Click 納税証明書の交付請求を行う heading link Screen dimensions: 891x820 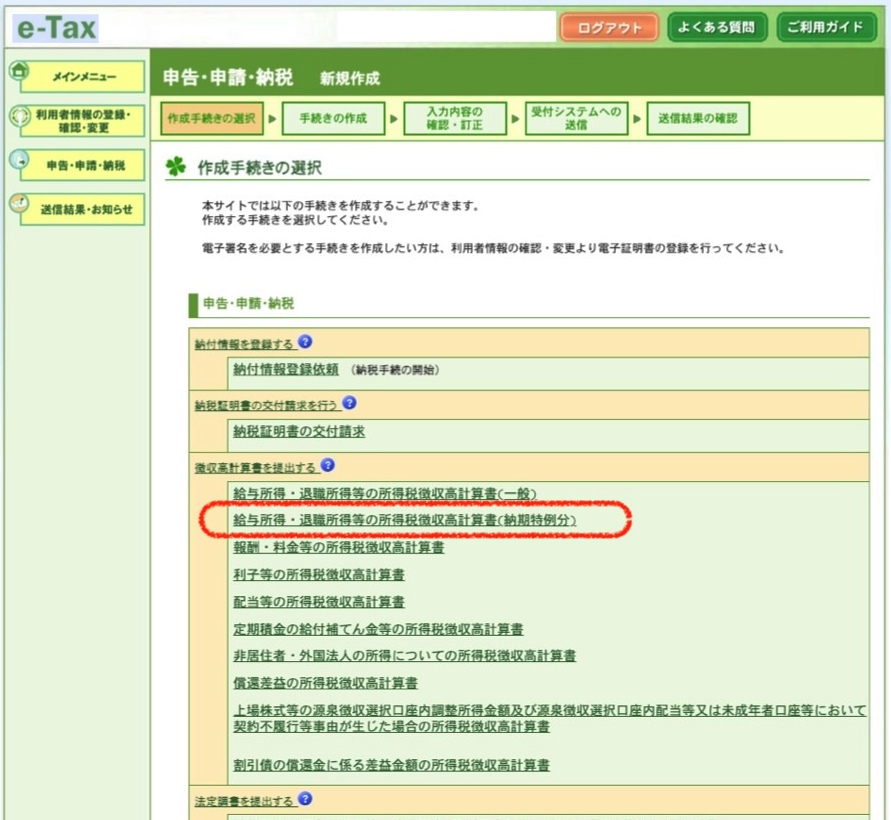[266, 406]
